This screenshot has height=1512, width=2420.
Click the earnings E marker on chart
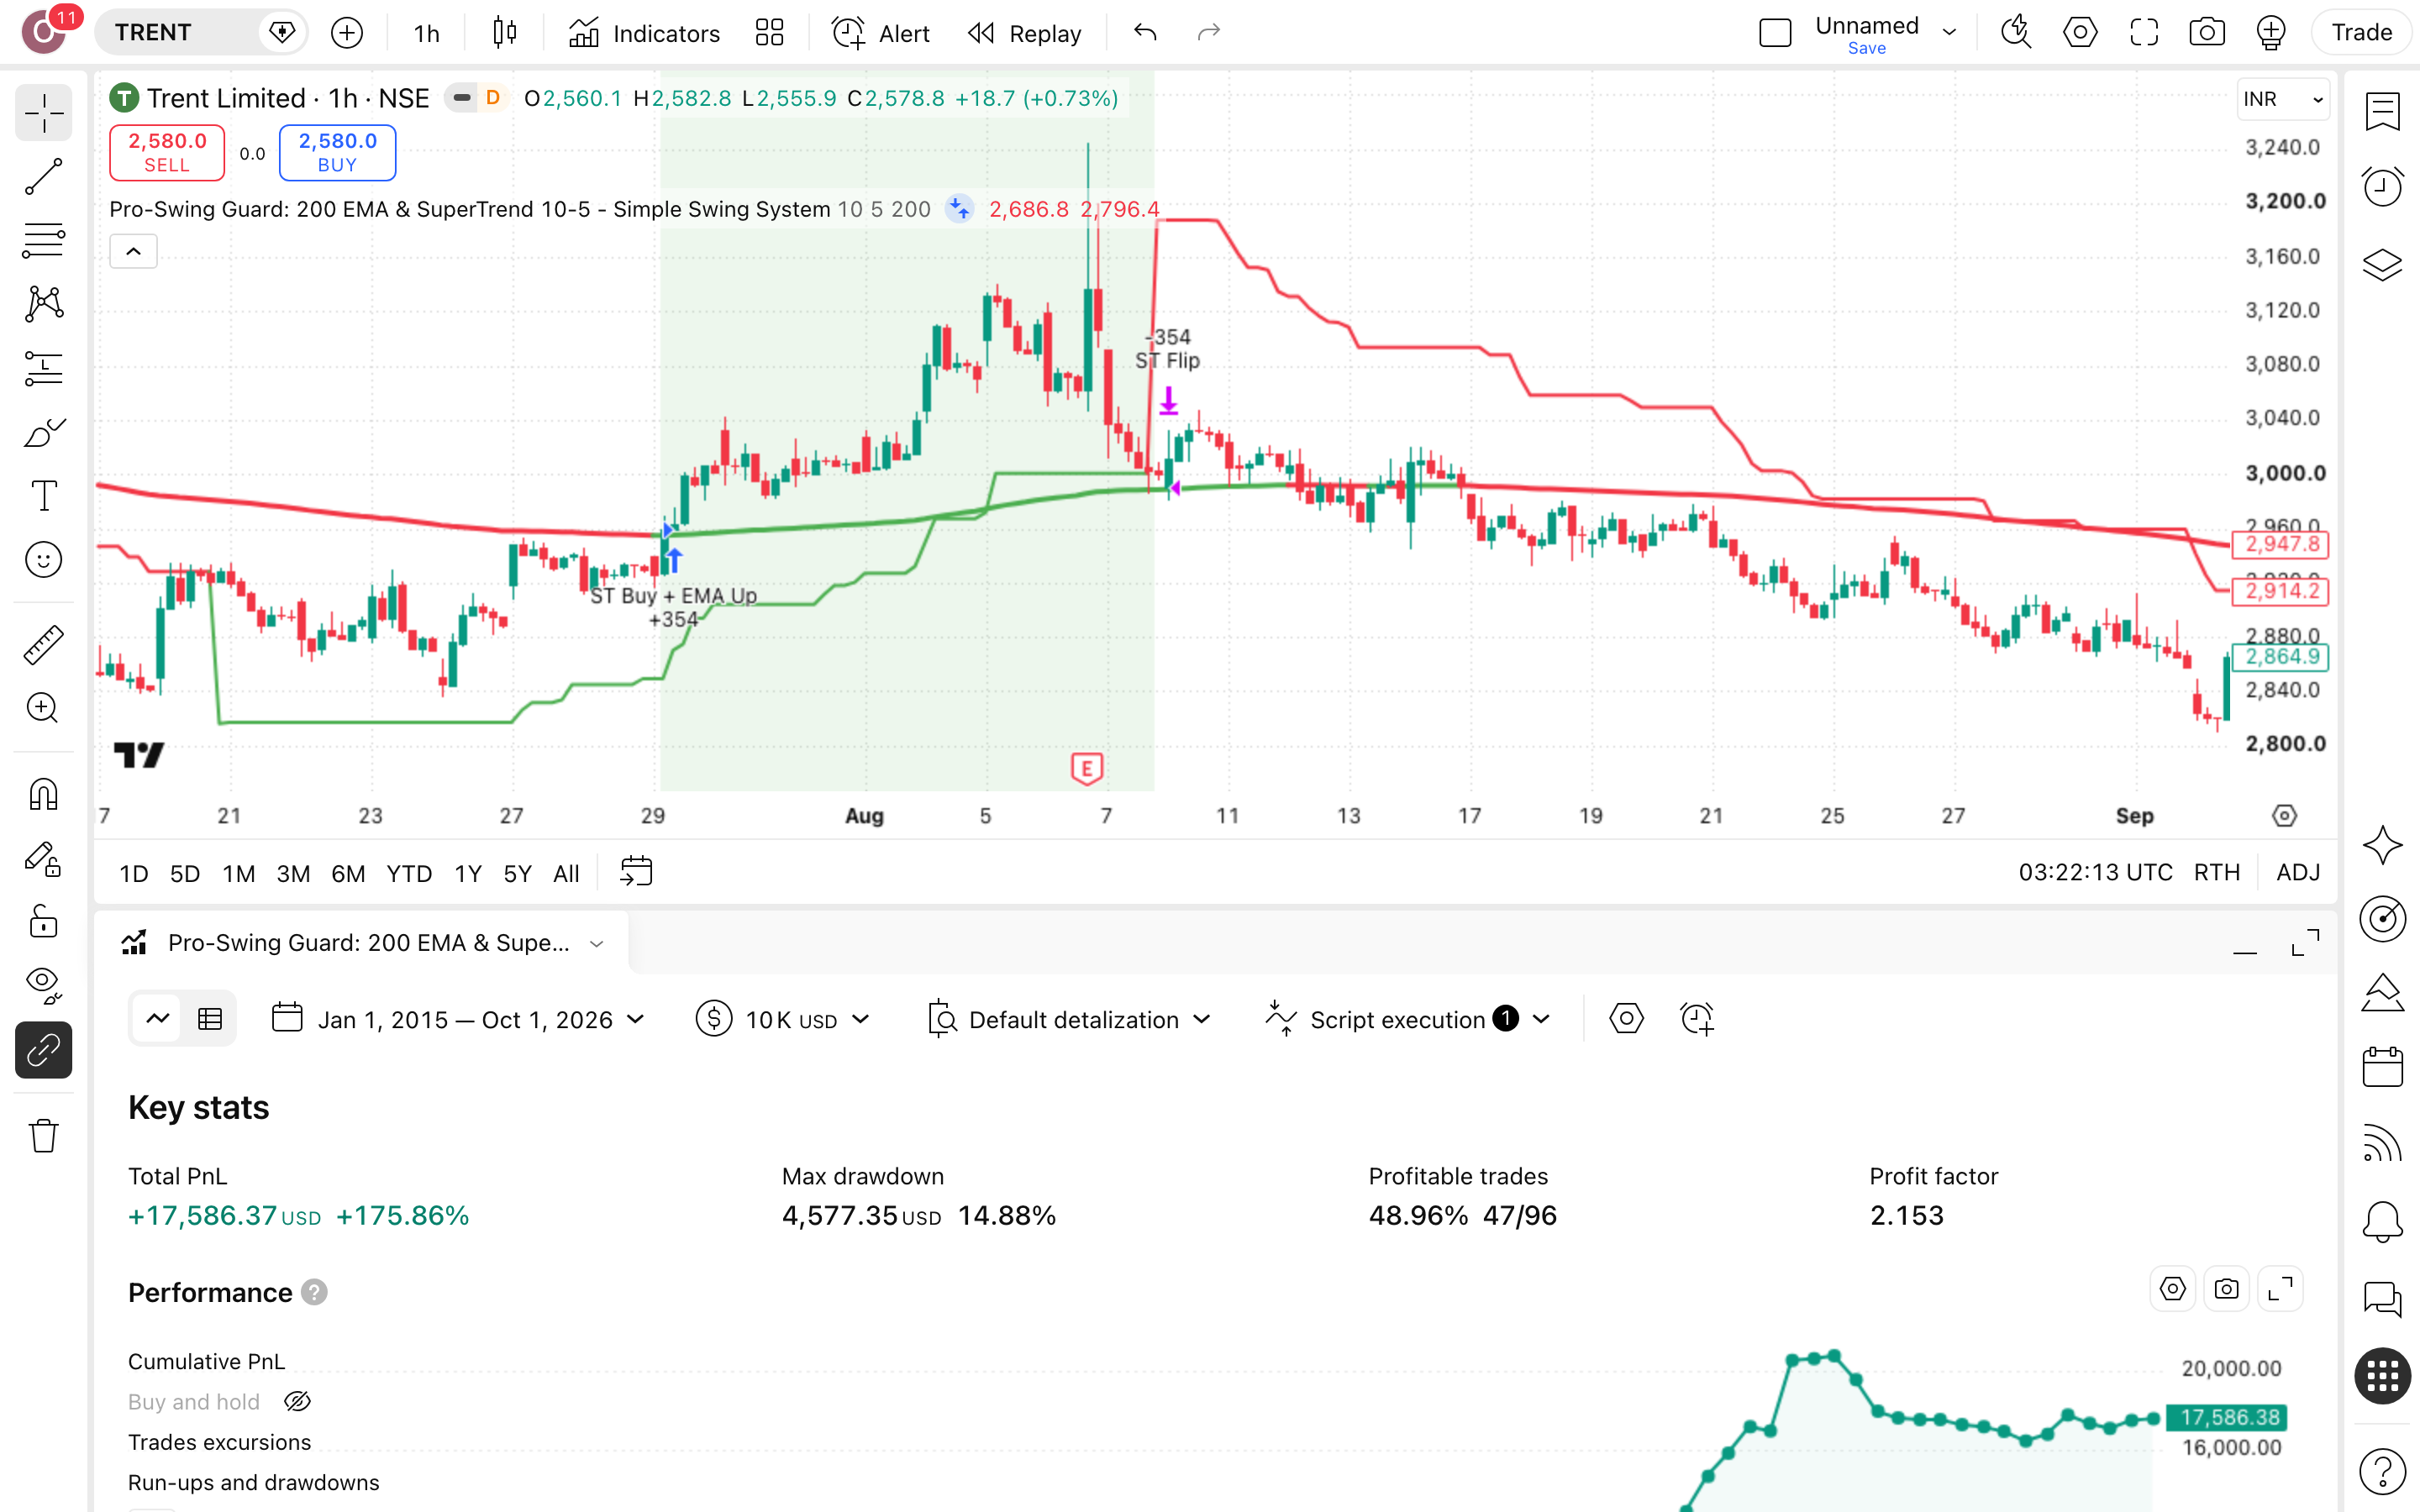click(1086, 768)
